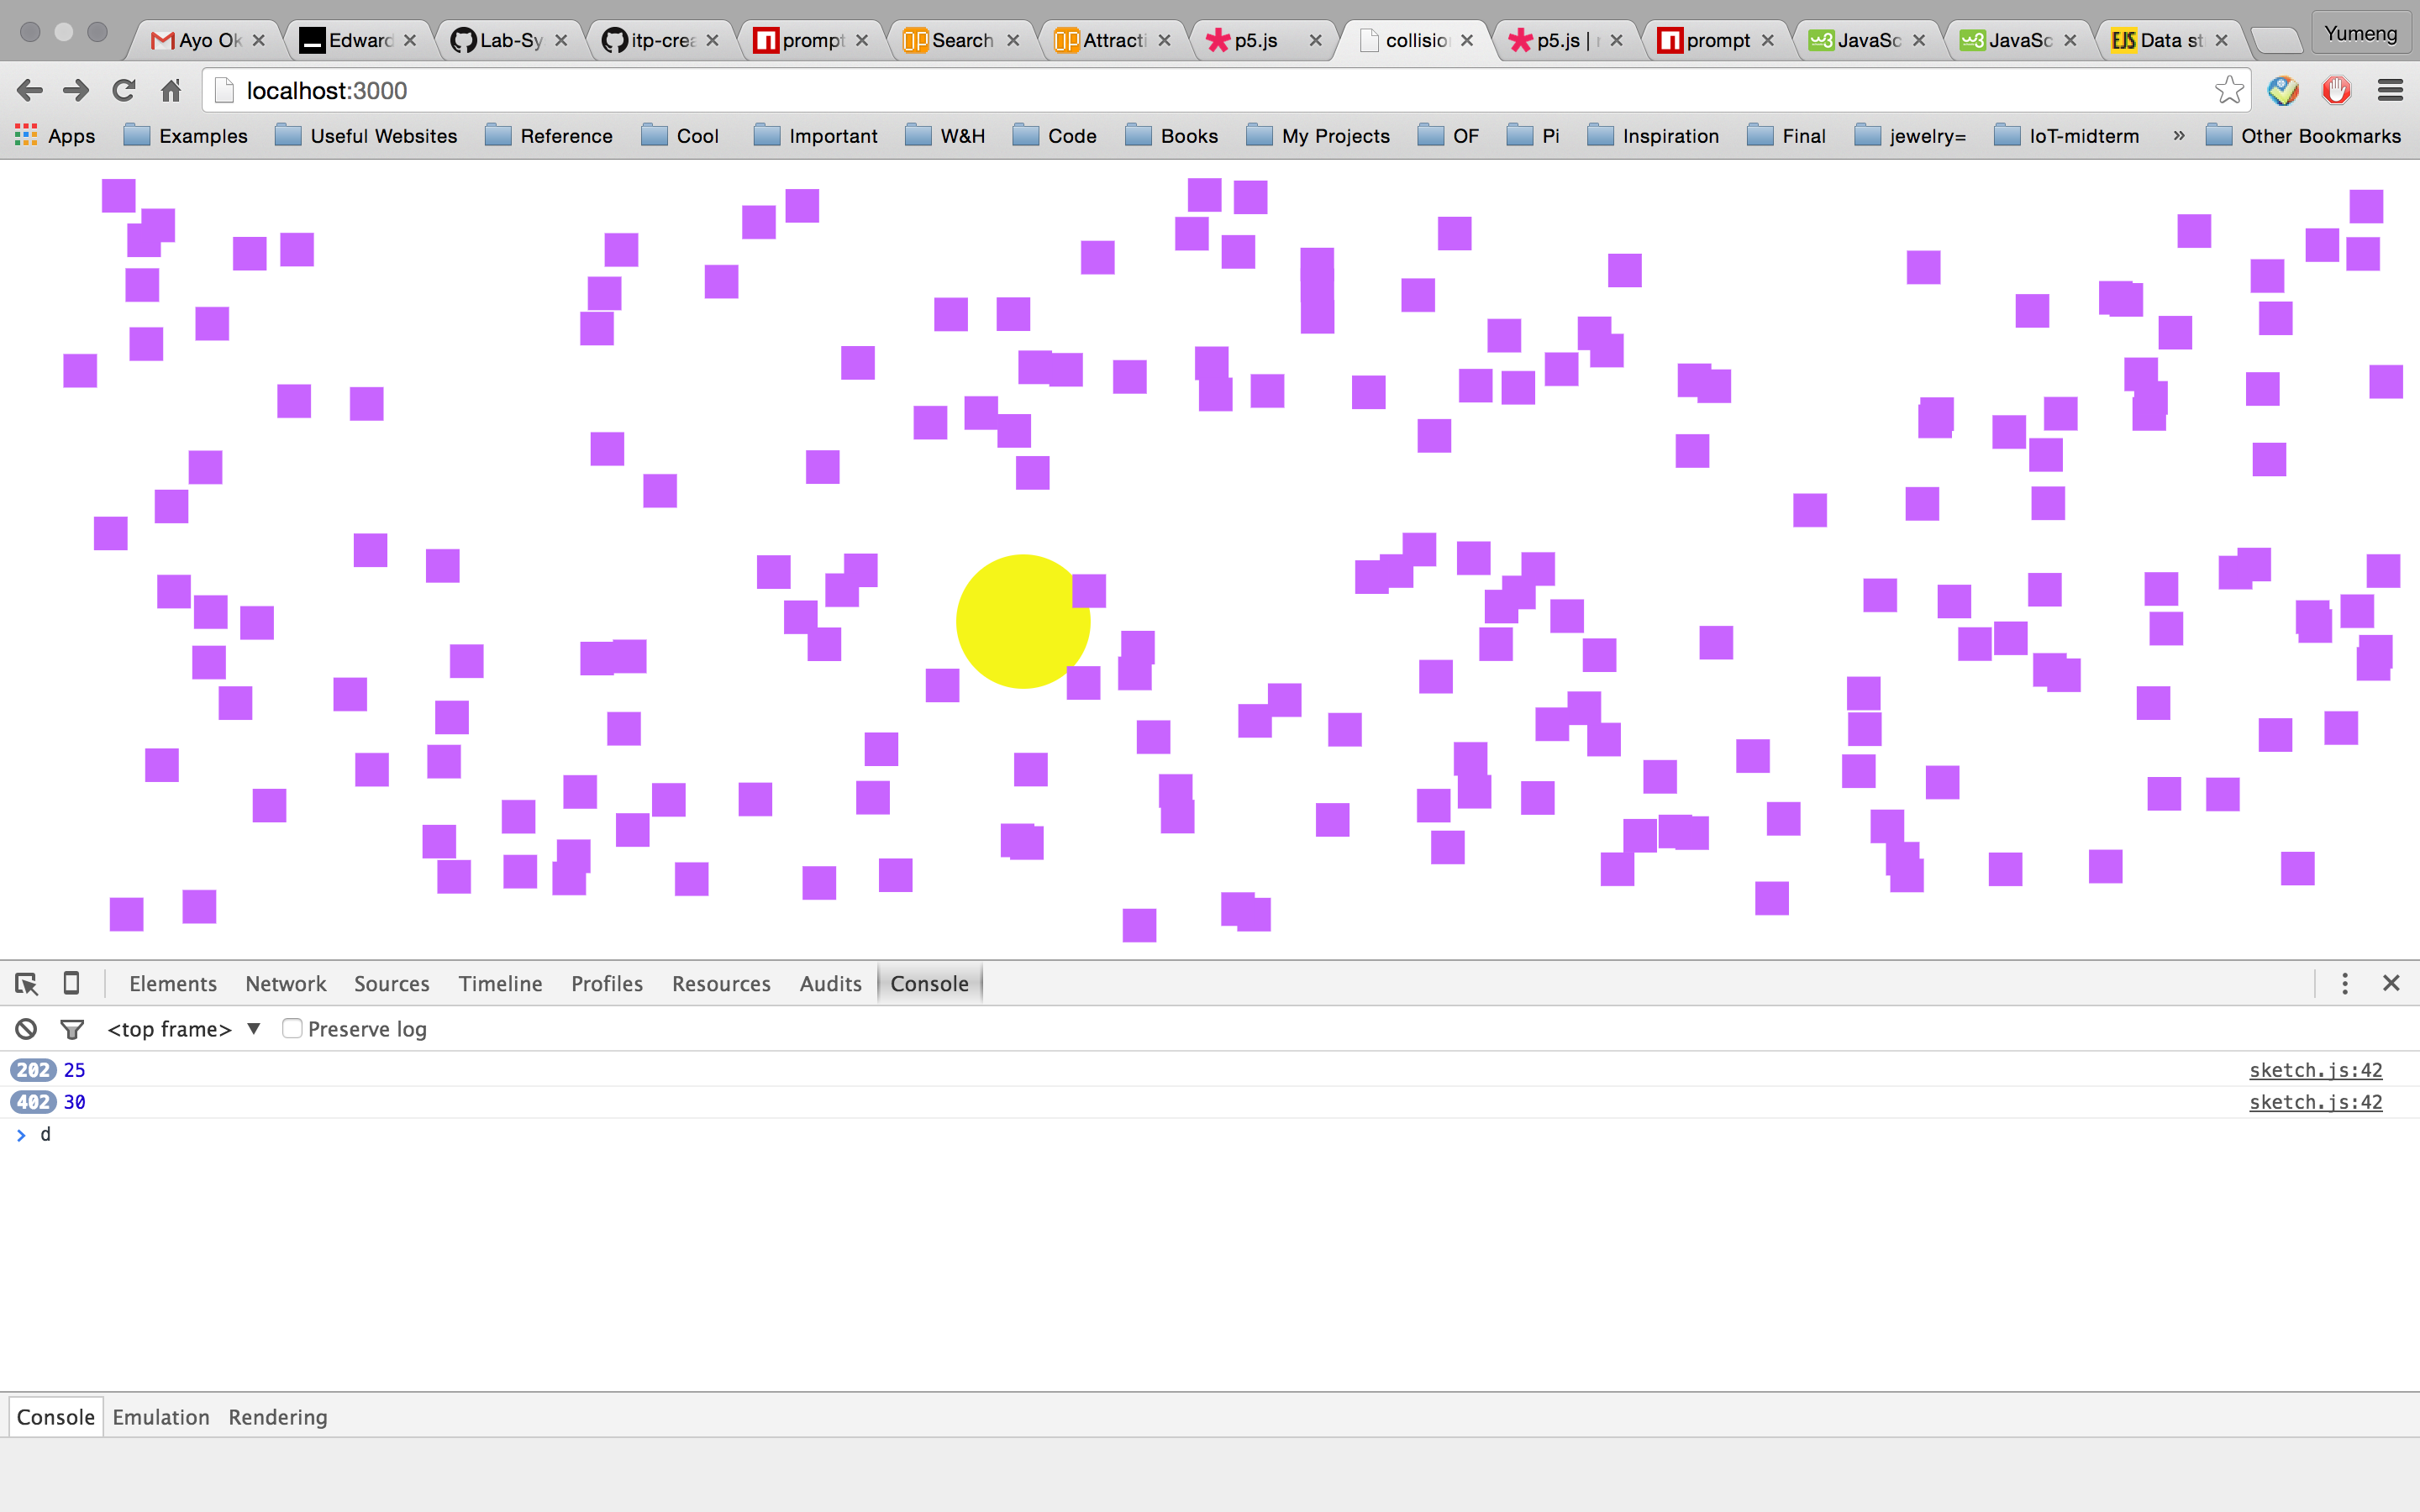The image size is (2420, 1512).
Task: Open the Emulation drawer tab
Action: click(161, 1417)
